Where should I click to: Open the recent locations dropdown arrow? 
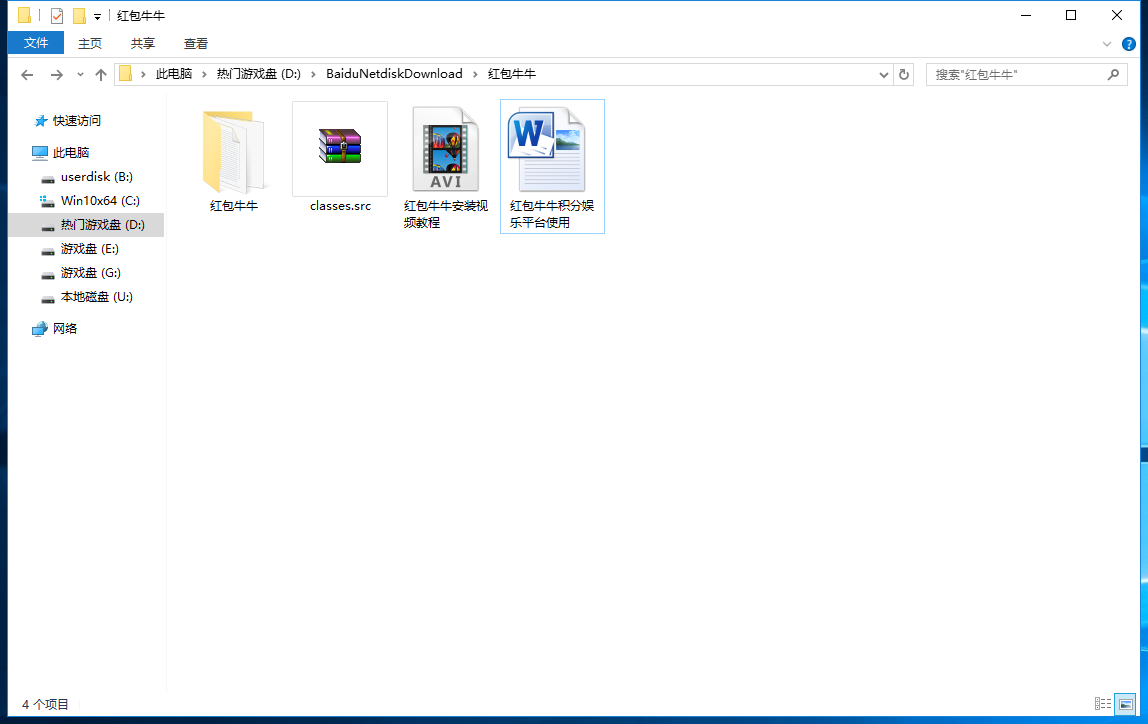[x=80, y=75]
